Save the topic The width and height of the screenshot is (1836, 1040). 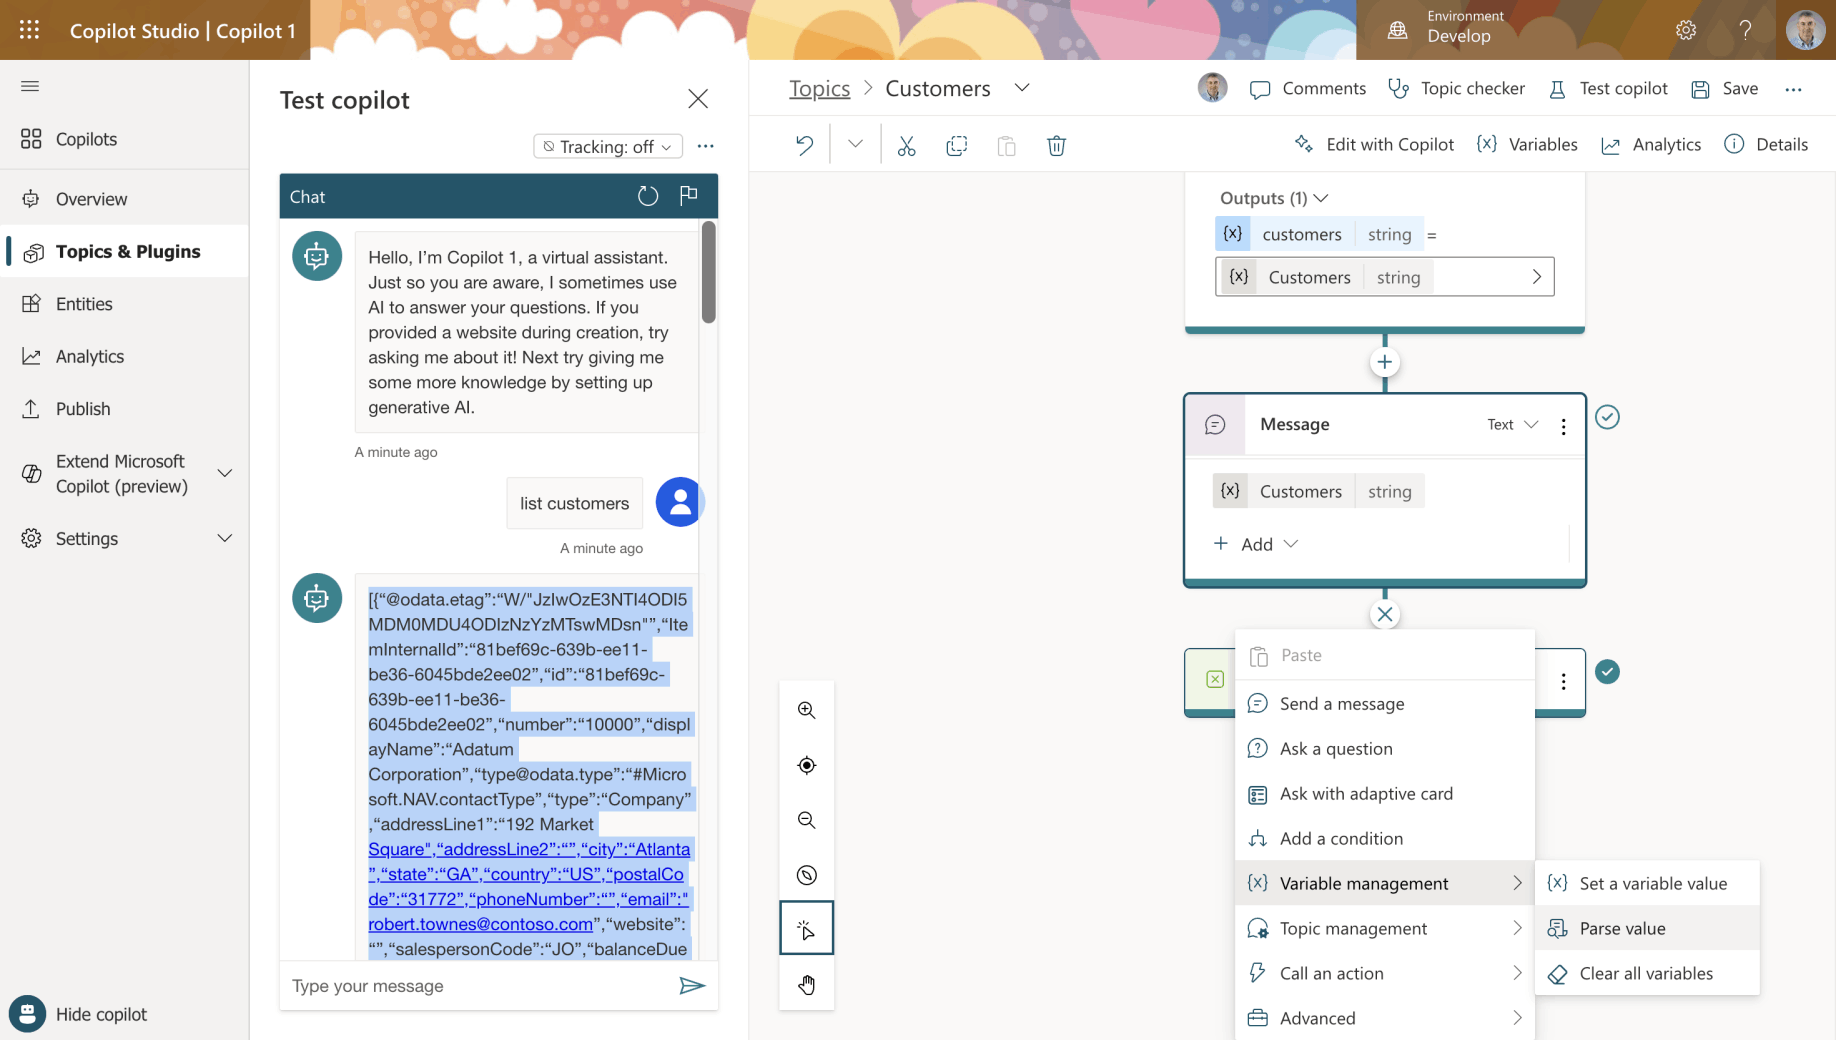(1724, 88)
